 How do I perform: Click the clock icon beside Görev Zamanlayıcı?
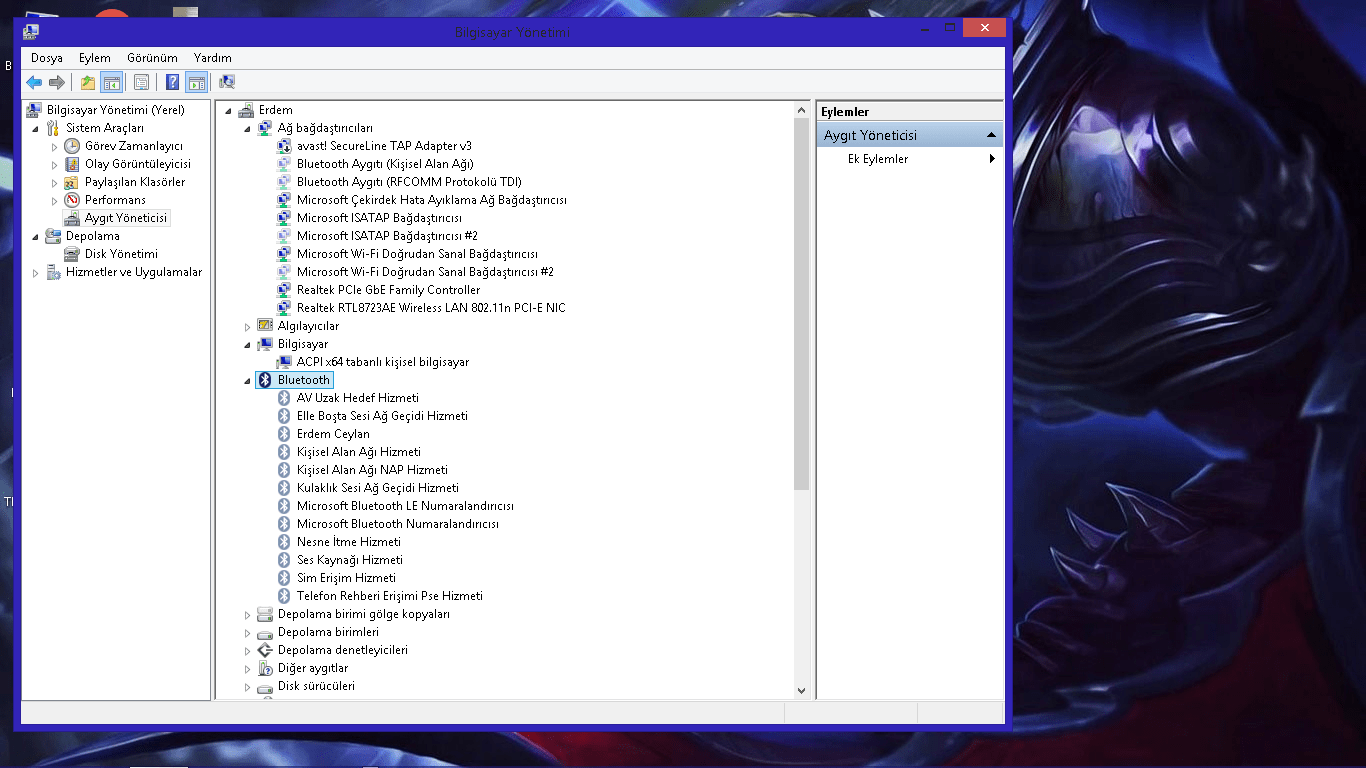coord(72,146)
